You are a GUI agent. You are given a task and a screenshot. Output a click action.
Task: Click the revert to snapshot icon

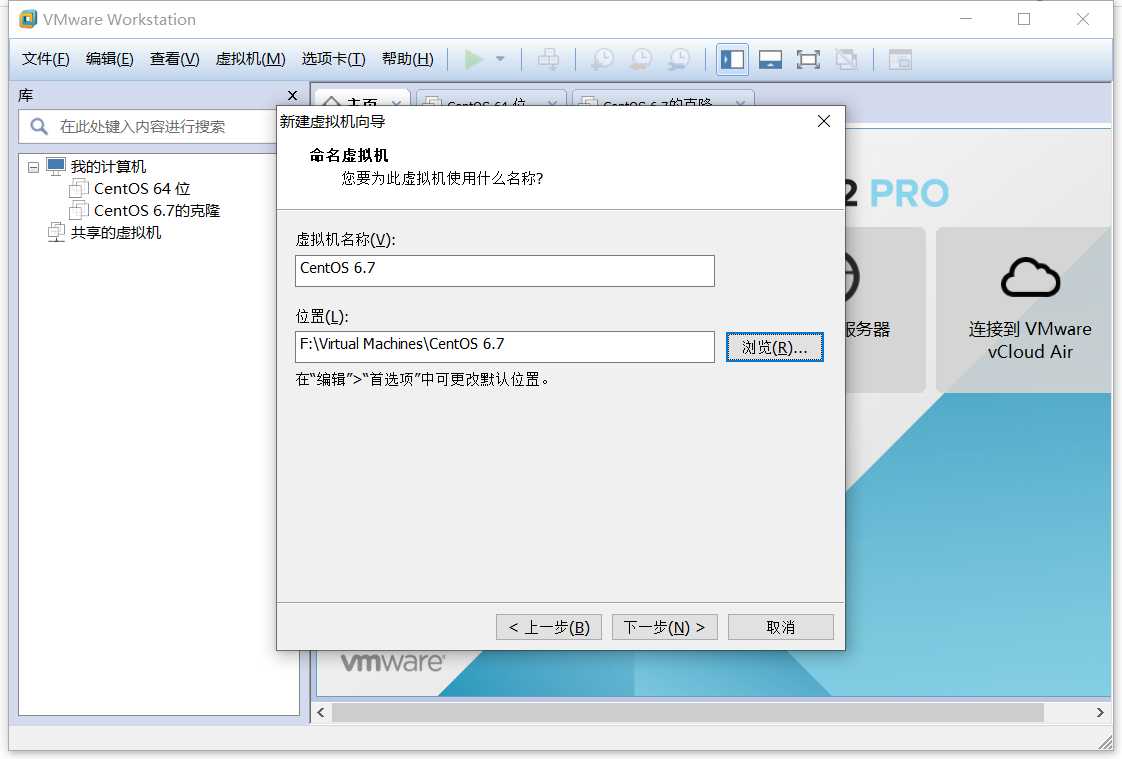tap(641, 59)
